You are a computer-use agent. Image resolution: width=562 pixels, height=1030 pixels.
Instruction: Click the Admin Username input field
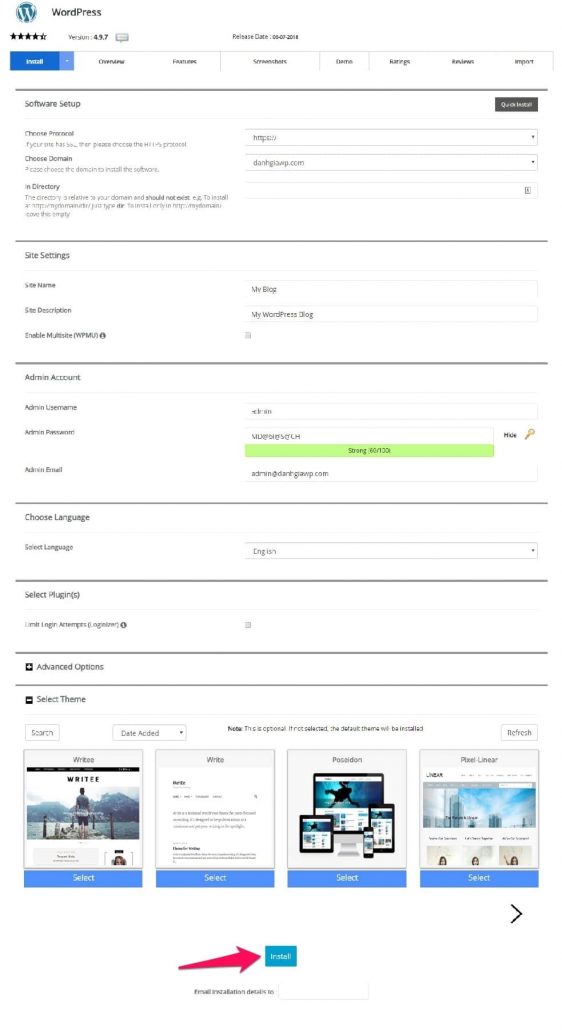coord(391,411)
